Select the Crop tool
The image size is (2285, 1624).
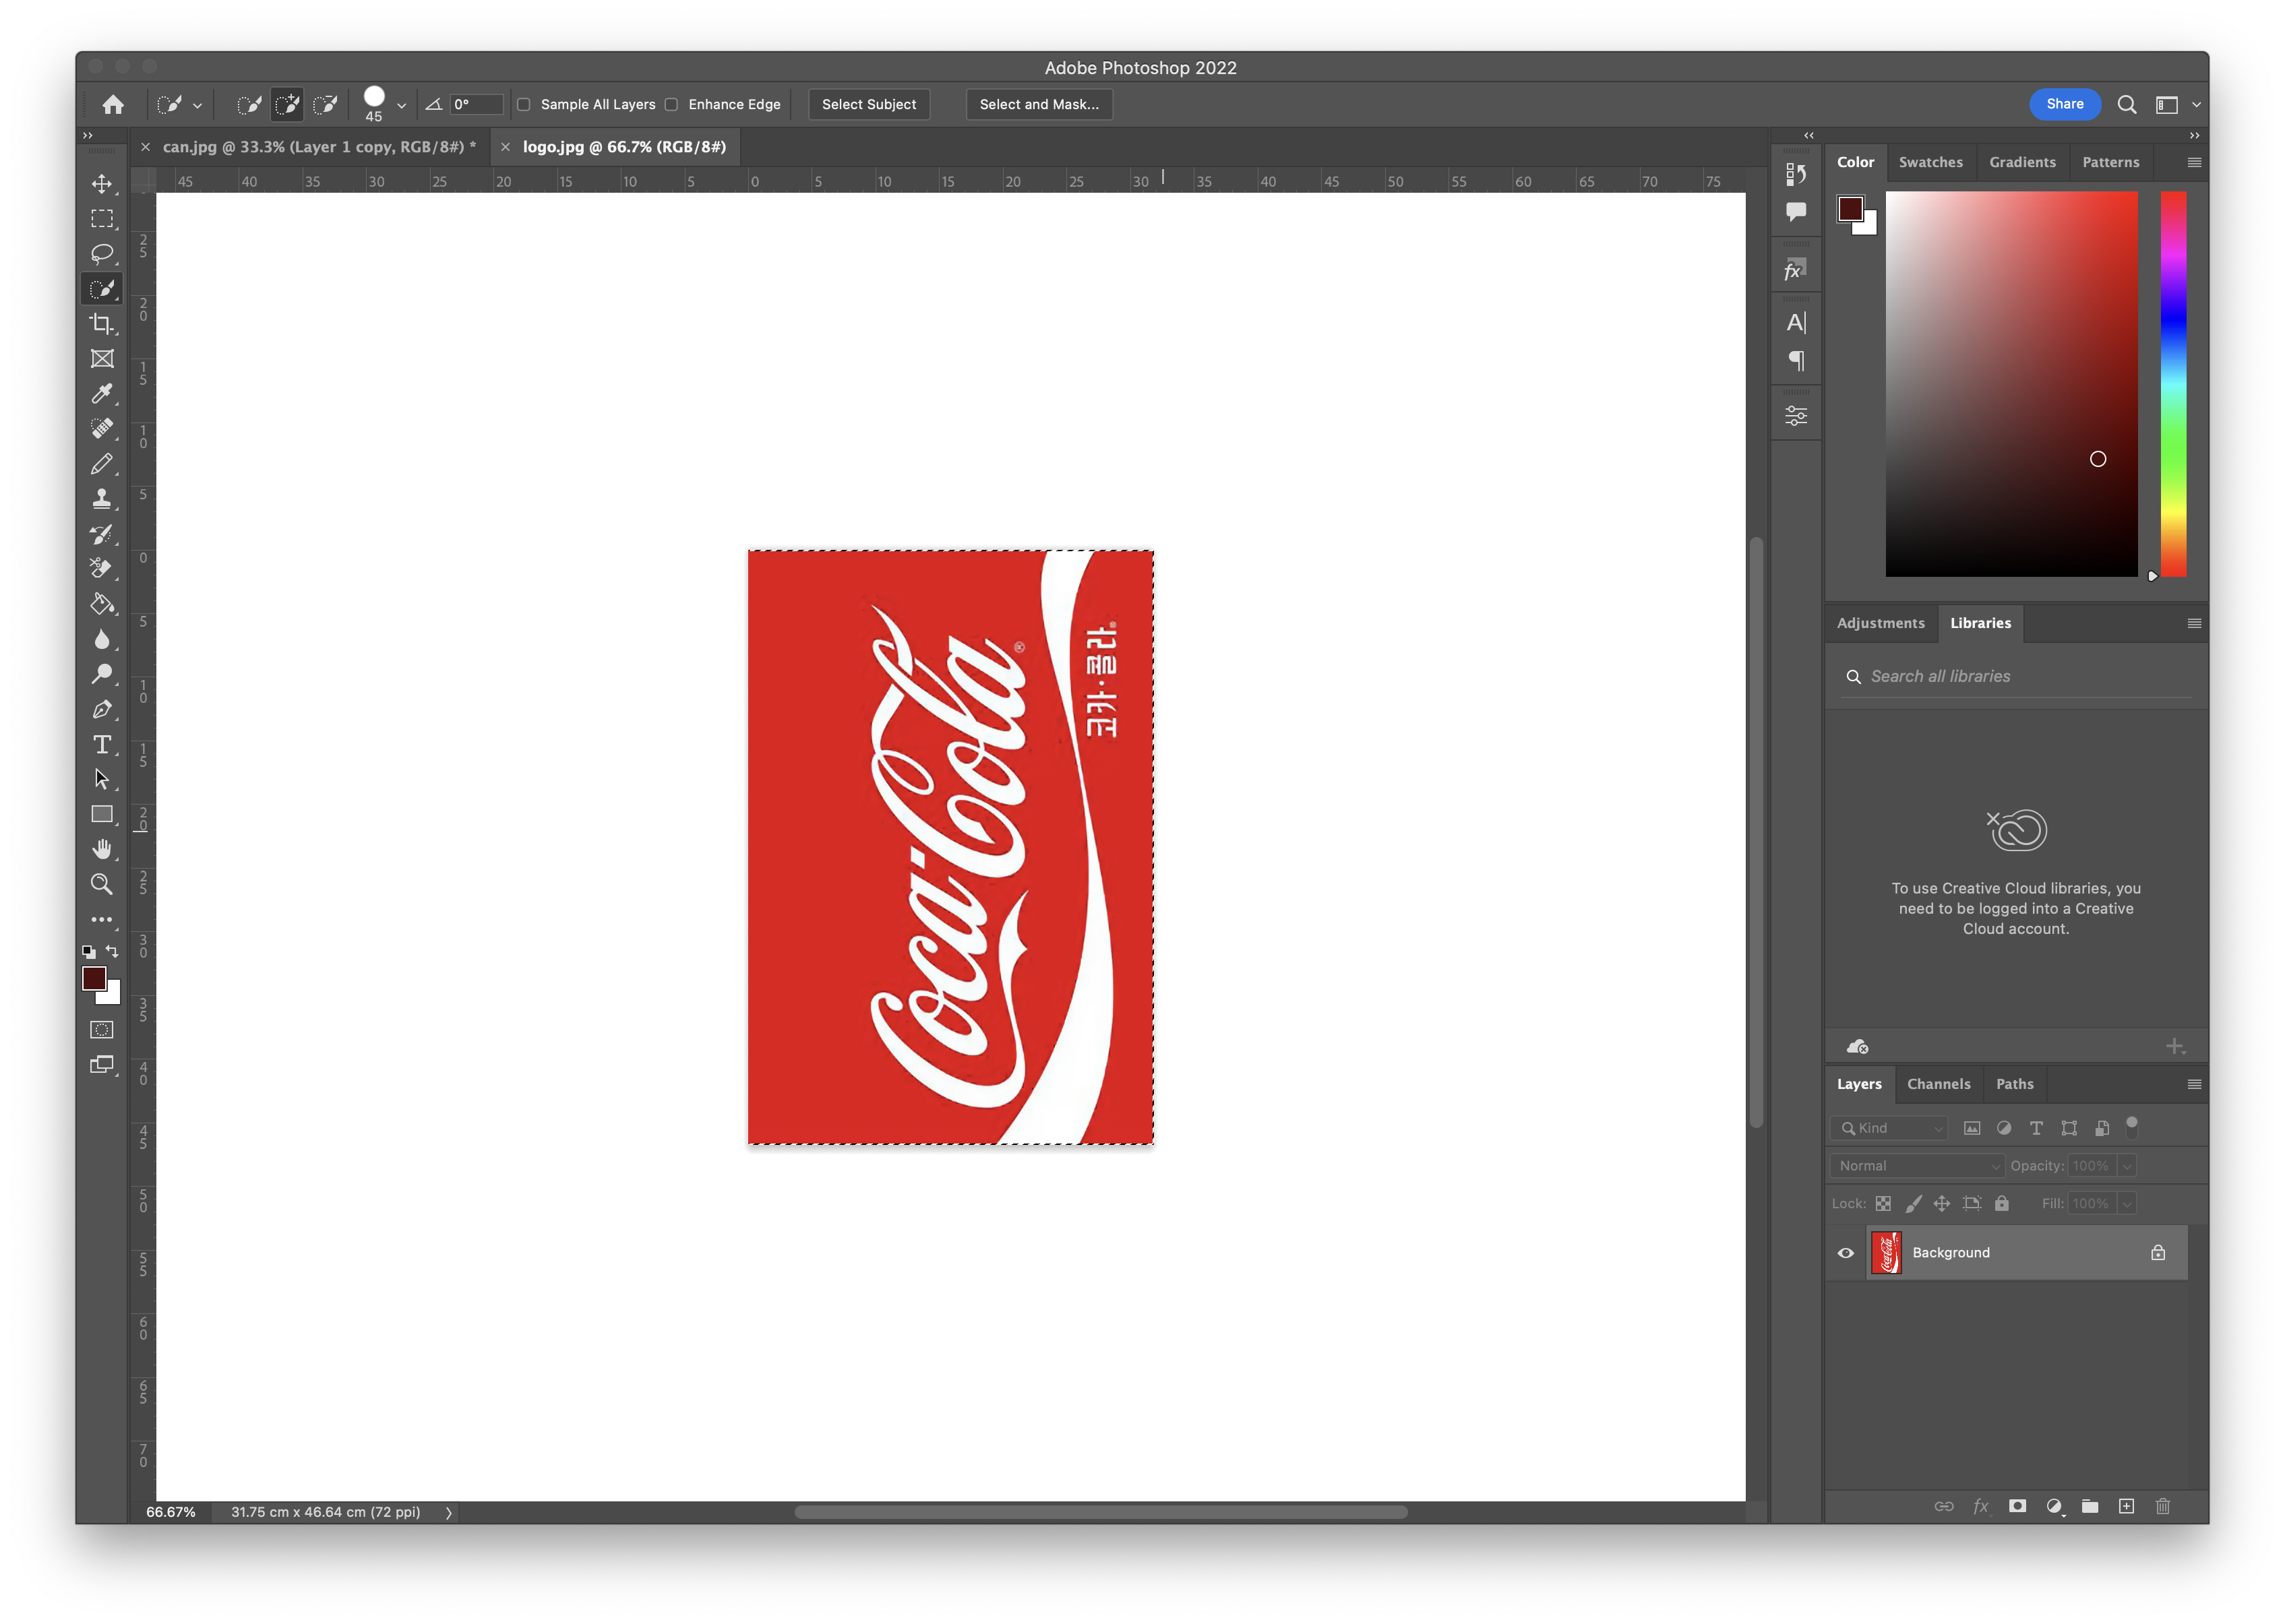[x=102, y=323]
